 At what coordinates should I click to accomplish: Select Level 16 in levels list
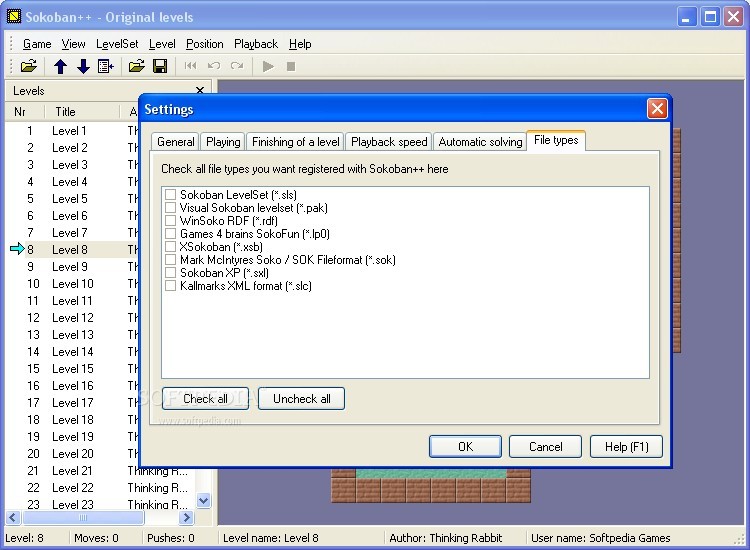click(x=73, y=385)
